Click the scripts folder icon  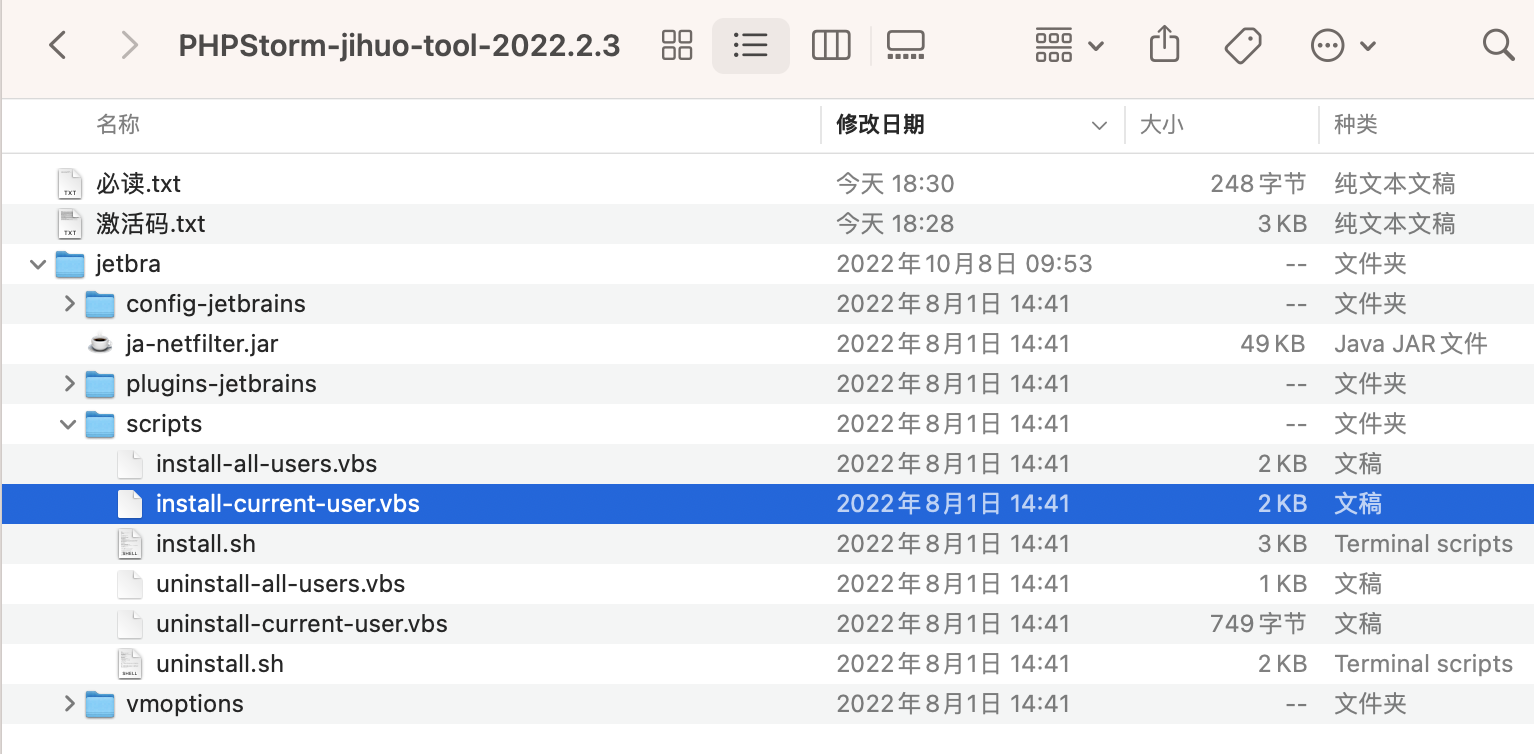point(100,424)
